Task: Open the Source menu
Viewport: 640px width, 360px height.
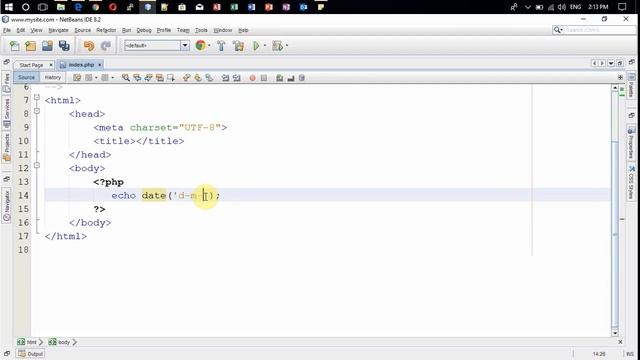Action: (82, 30)
